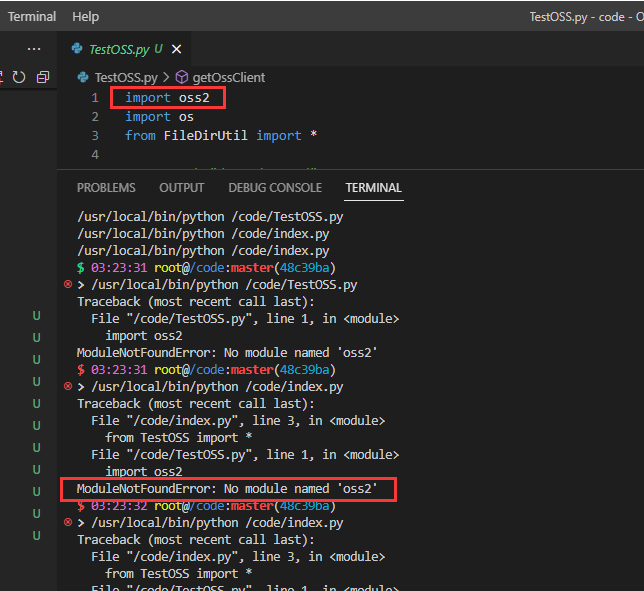Viewport: 644px width, 591px height.
Task: Switch to the PROBLEMS panel tab
Action: pyautogui.click(x=106, y=188)
